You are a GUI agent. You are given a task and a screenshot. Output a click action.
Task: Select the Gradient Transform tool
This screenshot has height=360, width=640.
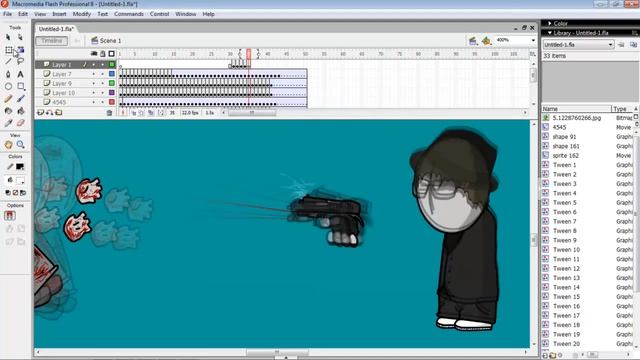coord(20,50)
